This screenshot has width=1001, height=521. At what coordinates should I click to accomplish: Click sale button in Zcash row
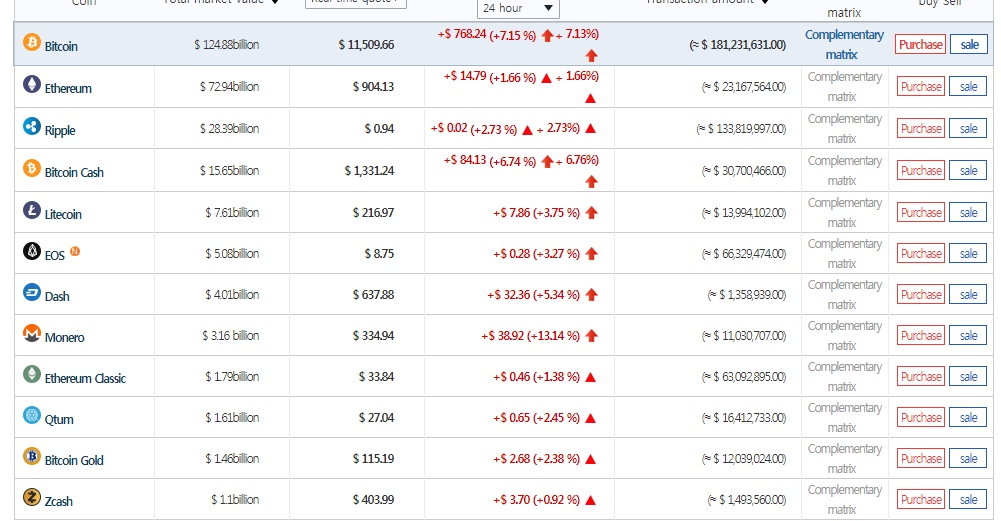pos(968,499)
